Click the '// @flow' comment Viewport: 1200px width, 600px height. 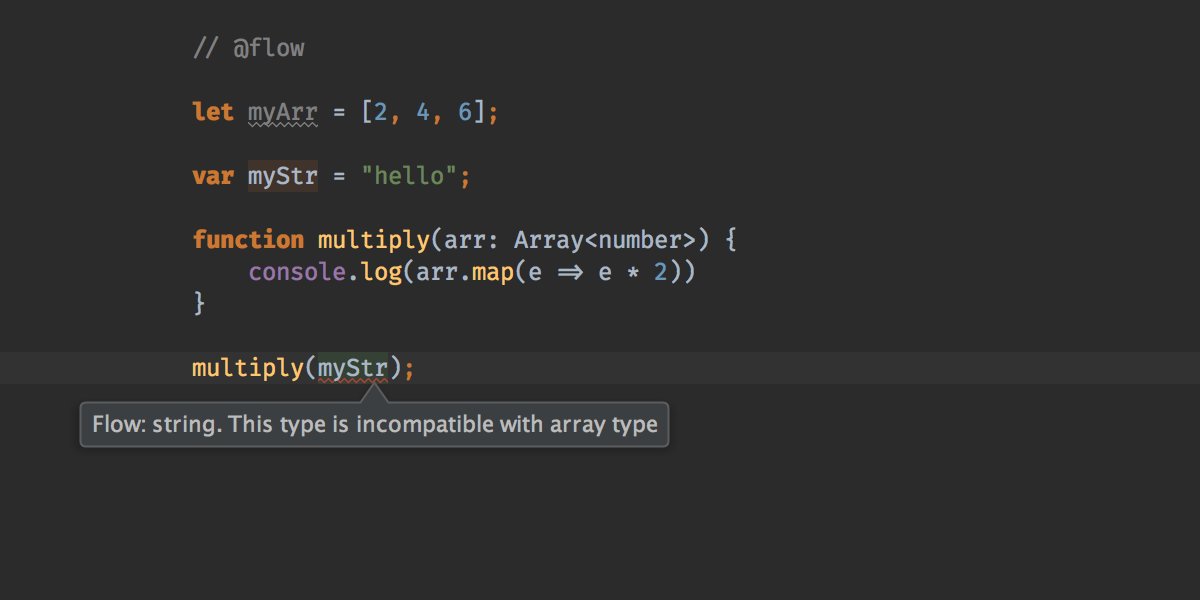click(248, 48)
